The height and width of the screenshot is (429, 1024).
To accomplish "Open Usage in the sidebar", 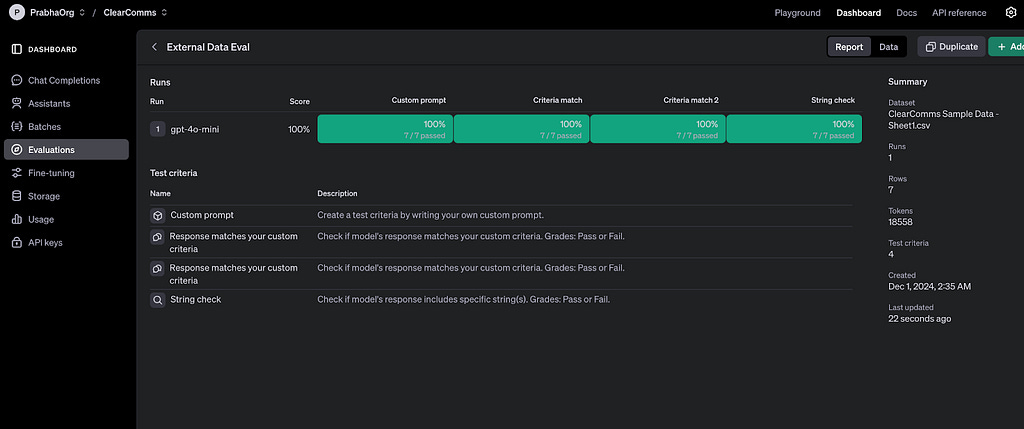I will click(x=66, y=219).
